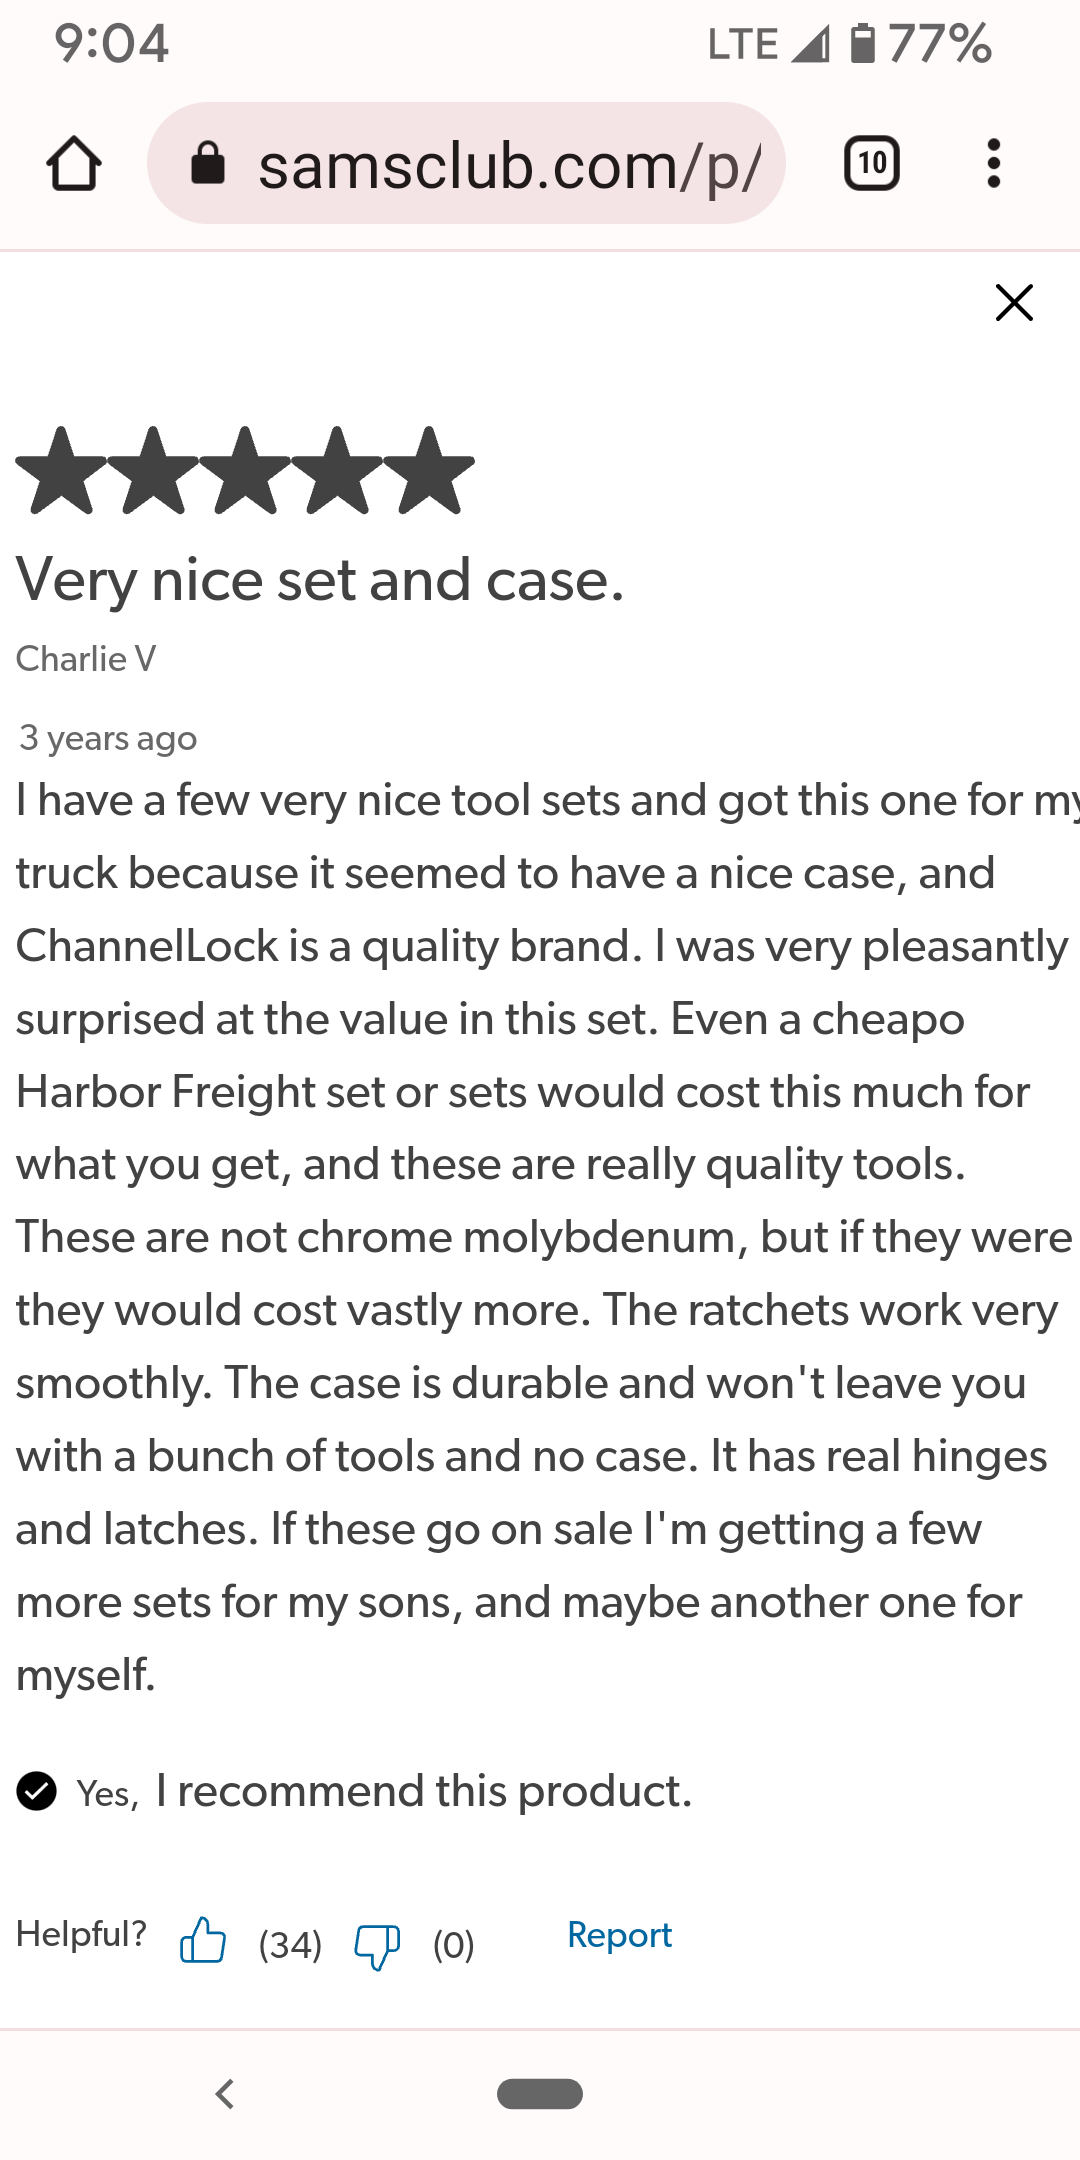Image resolution: width=1080 pixels, height=2160 pixels.
Task: Report this review
Action: coord(620,1936)
